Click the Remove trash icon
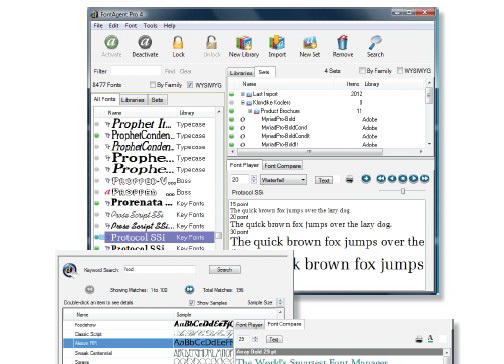Screen dimensions: 504x364 (x=343, y=43)
